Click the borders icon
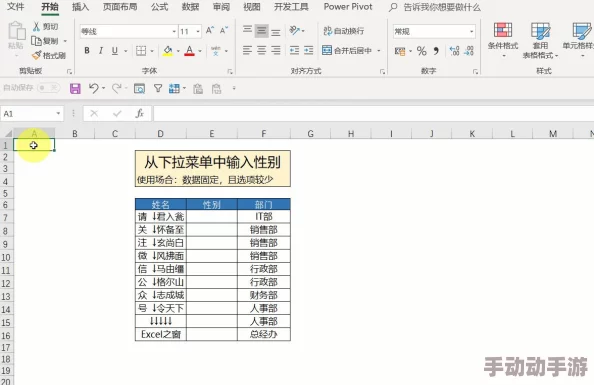594x385 pixels. (141, 50)
